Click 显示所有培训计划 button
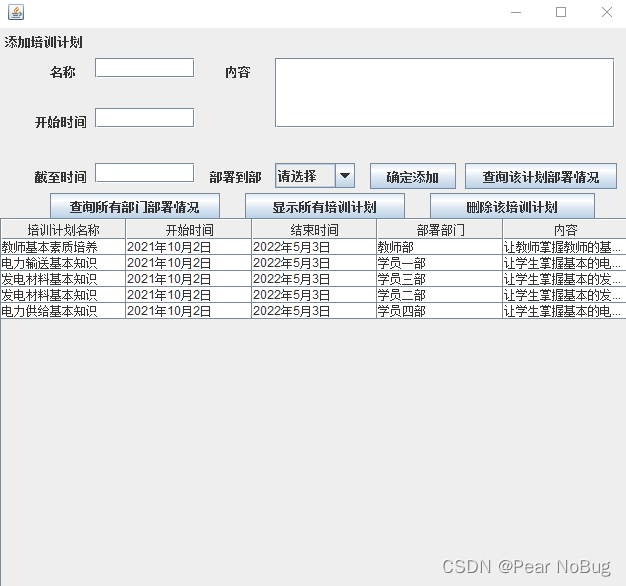626x586 pixels. click(x=325, y=206)
